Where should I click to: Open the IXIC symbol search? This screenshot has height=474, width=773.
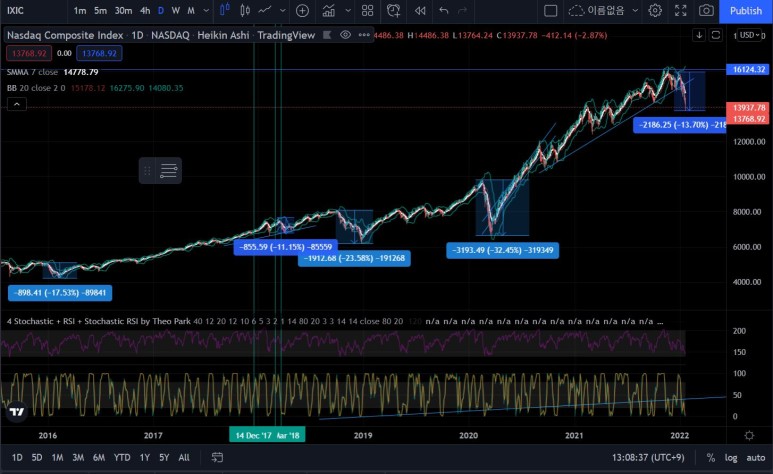15,10
